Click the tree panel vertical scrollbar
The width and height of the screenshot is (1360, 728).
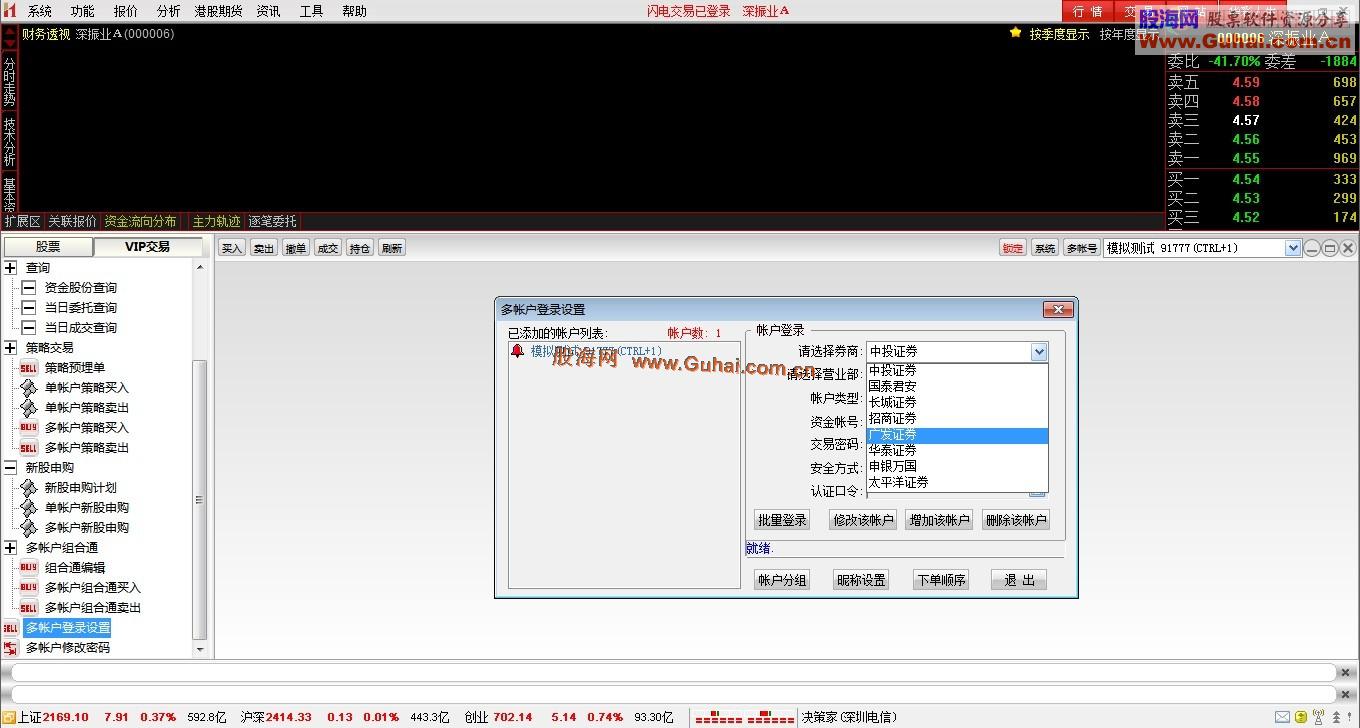click(200, 500)
